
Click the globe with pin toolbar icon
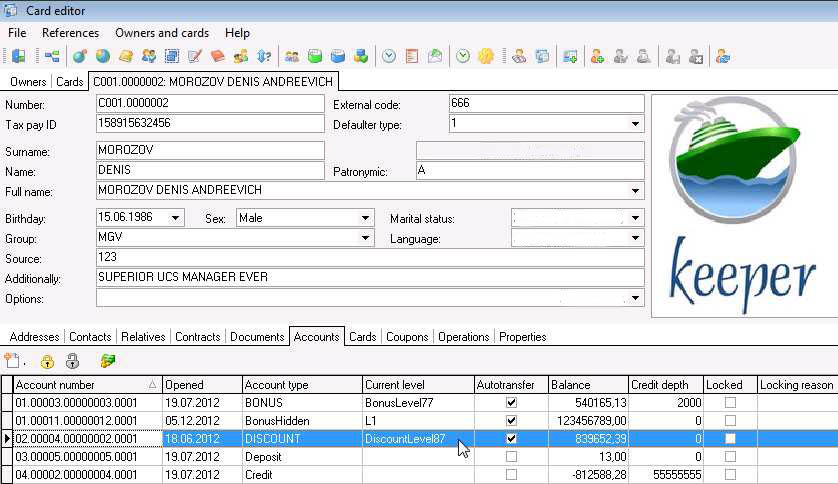pos(80,56)
